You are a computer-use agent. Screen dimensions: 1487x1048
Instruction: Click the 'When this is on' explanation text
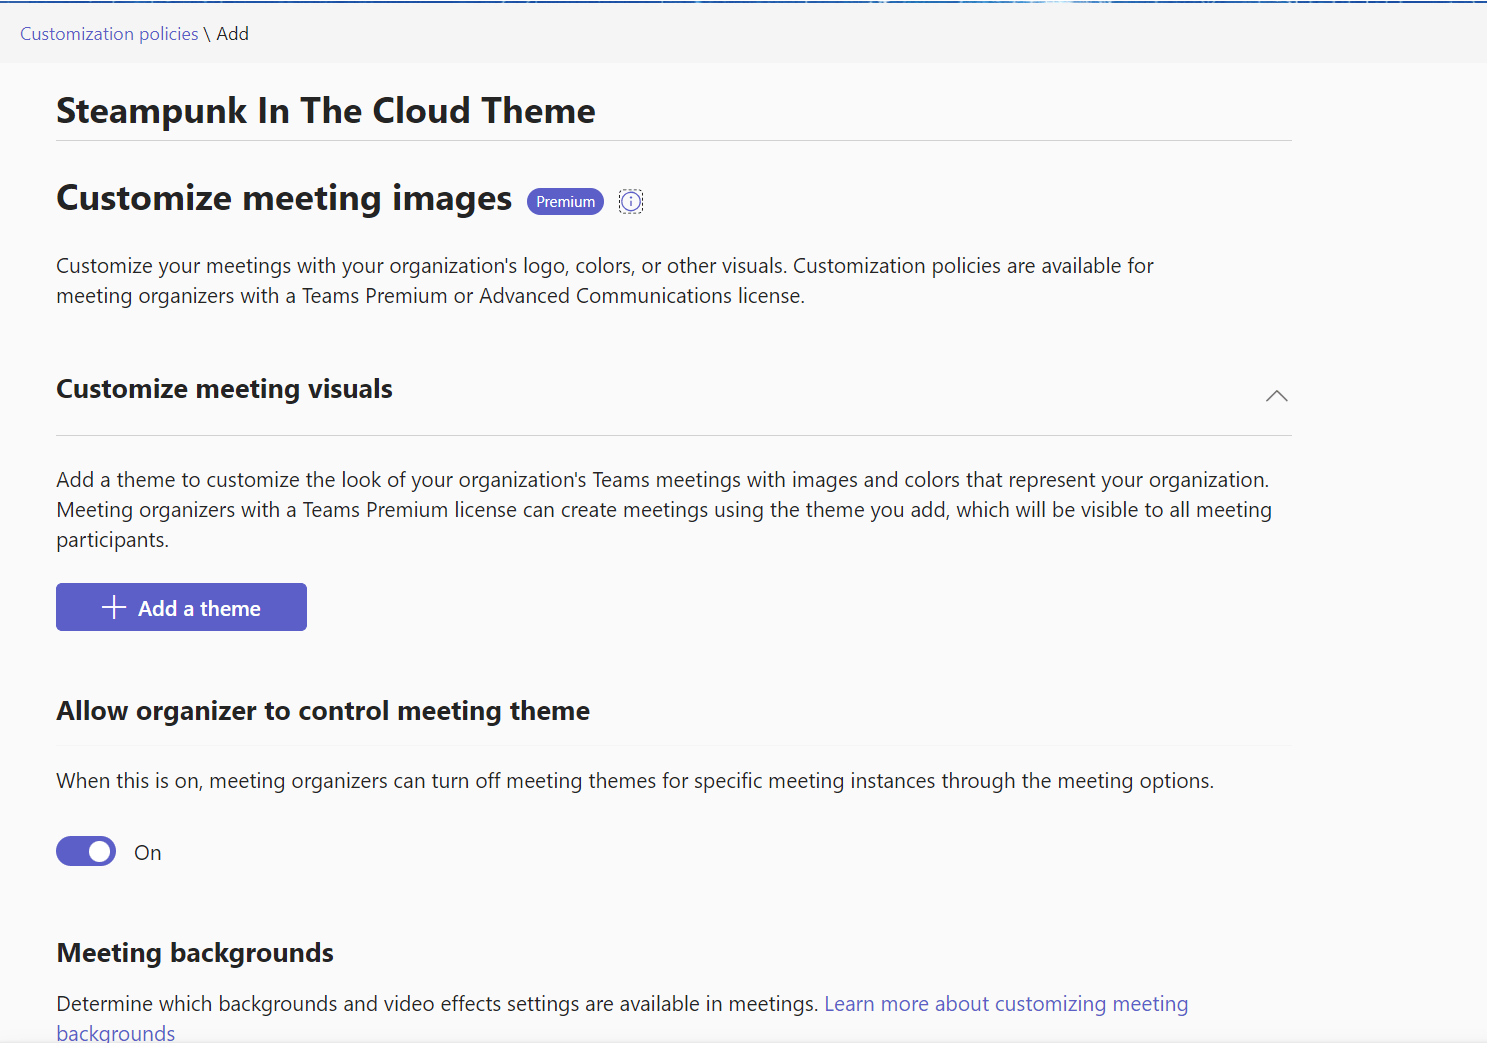coord(634,781)
